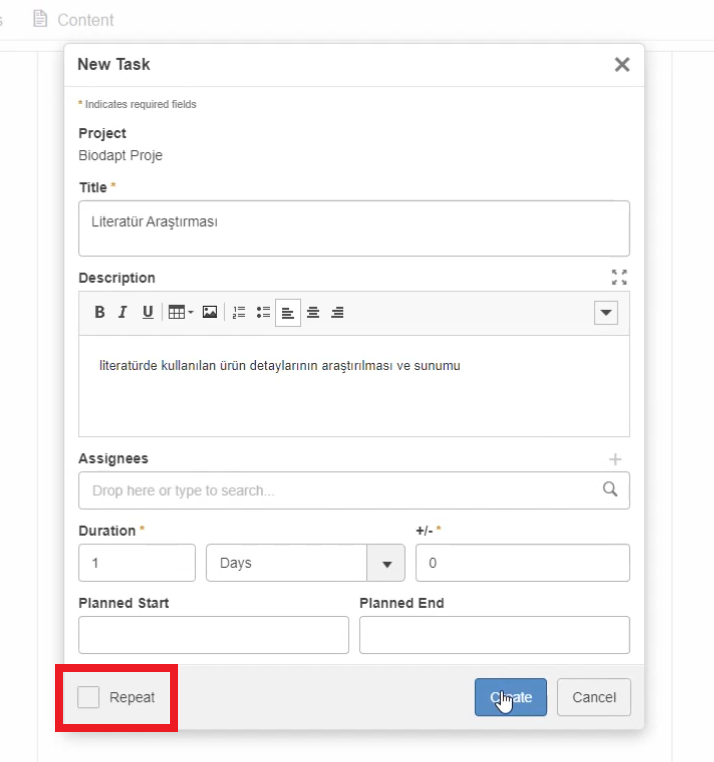Viewport: 714px width, 762px height.
Task: Cancel the new task dialog
Action: 594,697
